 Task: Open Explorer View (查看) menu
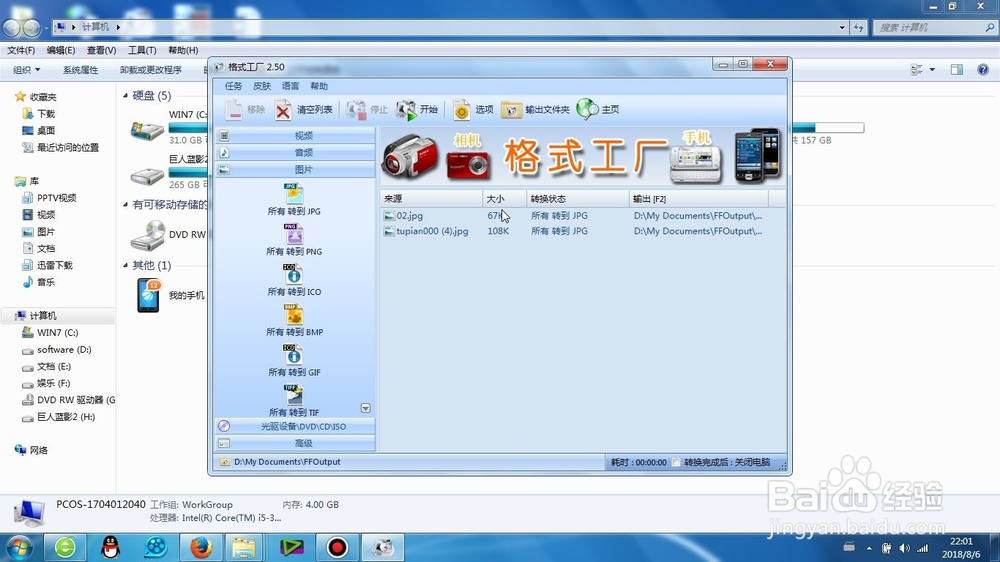pyautogui.click(x=101, y=50)
